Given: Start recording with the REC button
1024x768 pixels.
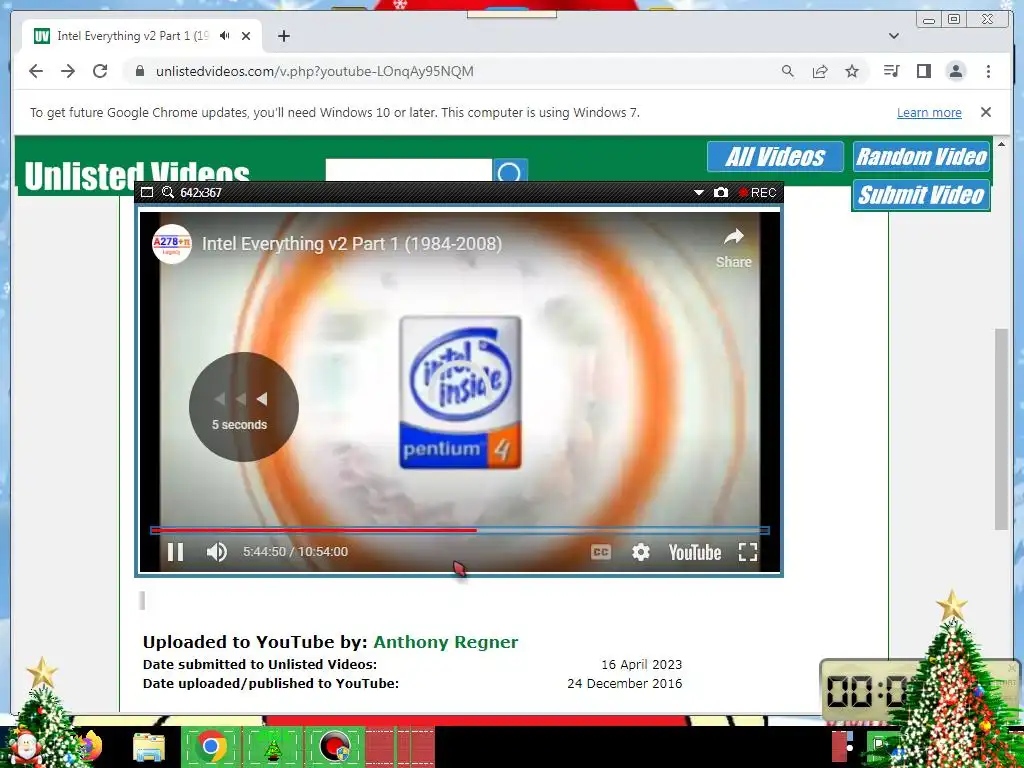Looking at the screenshot, I should coord(757,193).
